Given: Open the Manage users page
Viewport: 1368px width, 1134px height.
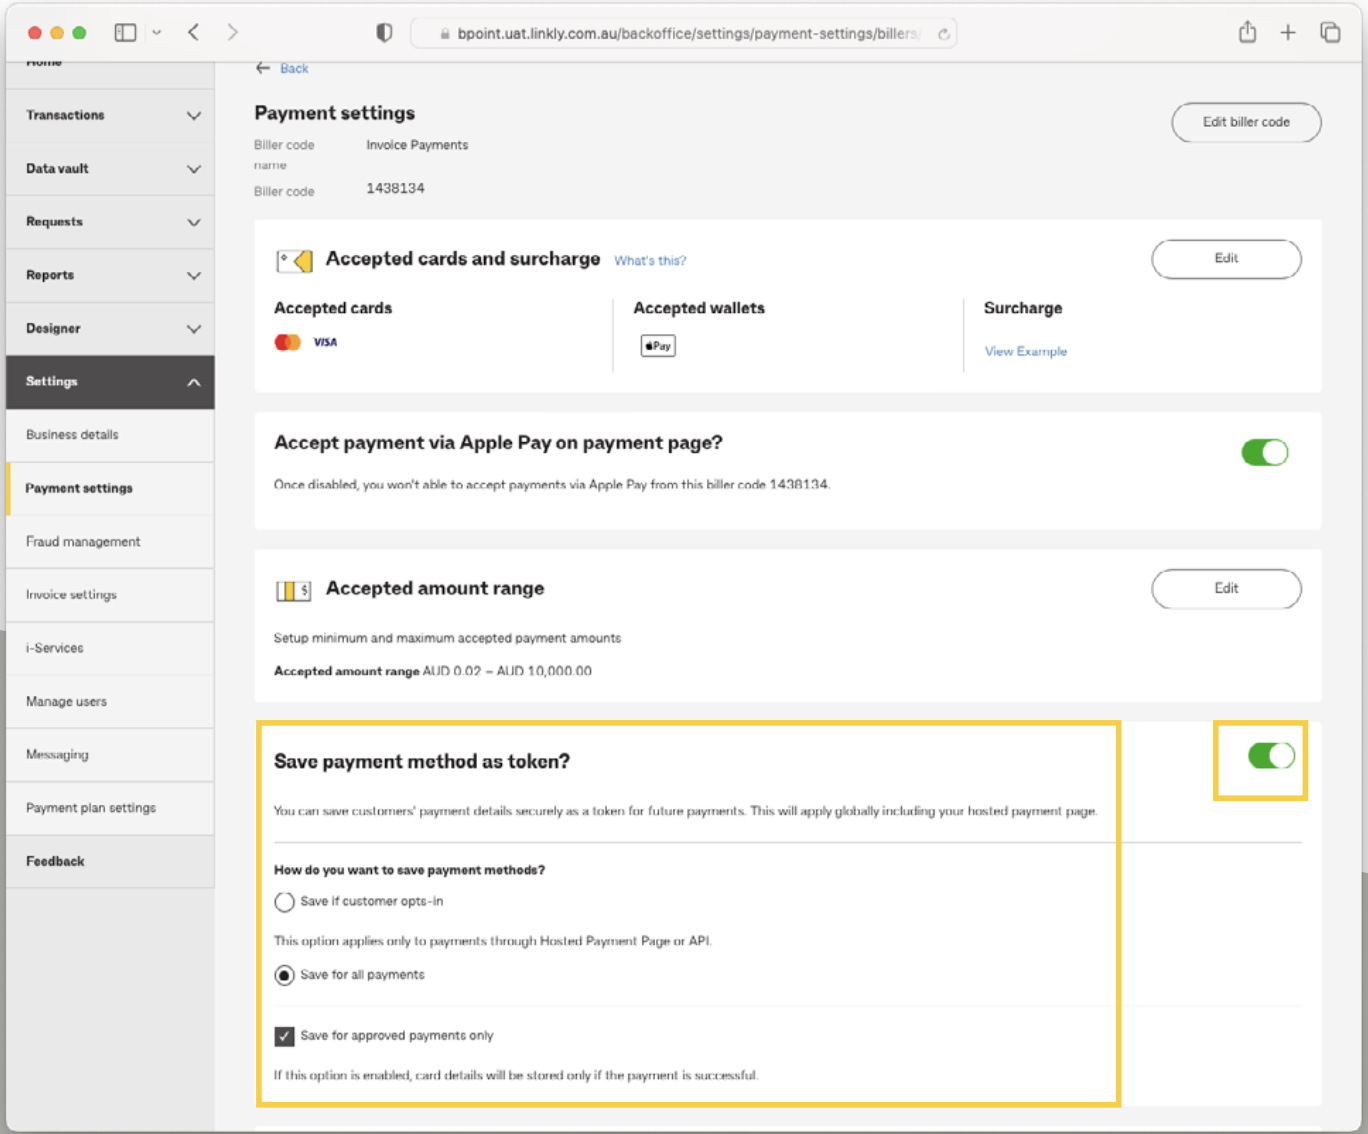Looking at the screenshot, I should [x=66, y=701].
